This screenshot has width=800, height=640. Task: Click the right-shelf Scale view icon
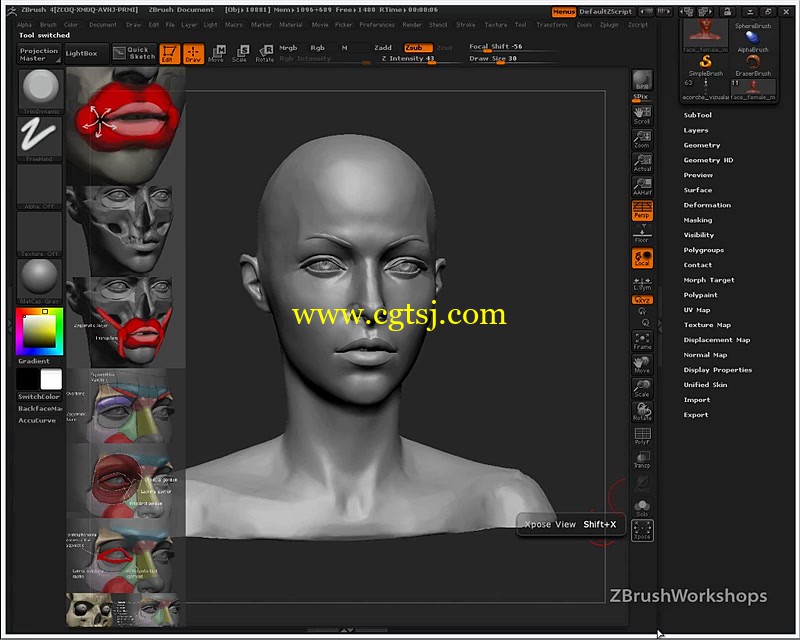pyautogui.click(x=642, y=388)
